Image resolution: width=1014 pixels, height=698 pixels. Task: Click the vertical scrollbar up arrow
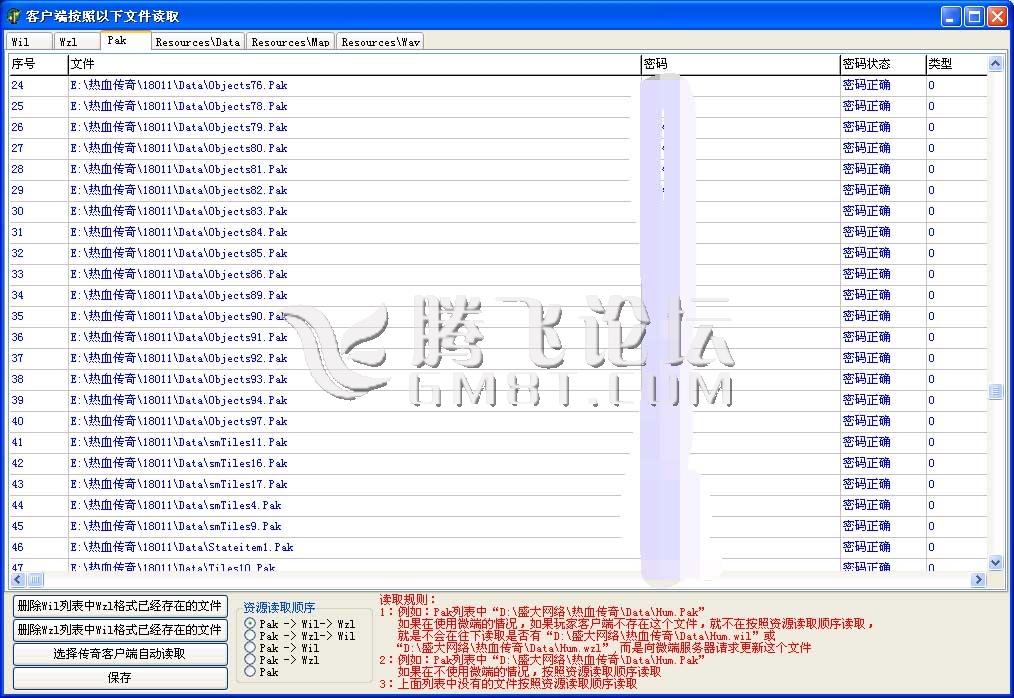pos(995,64)
